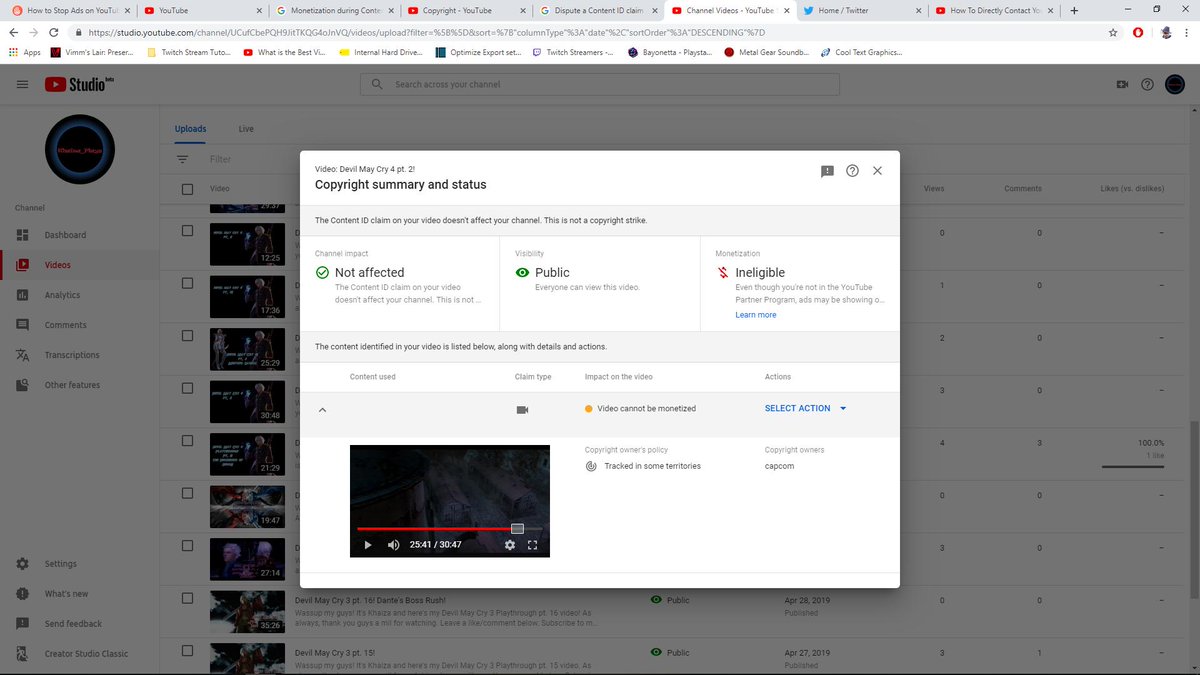Switch to the Live tab

[x=246, y=129]
